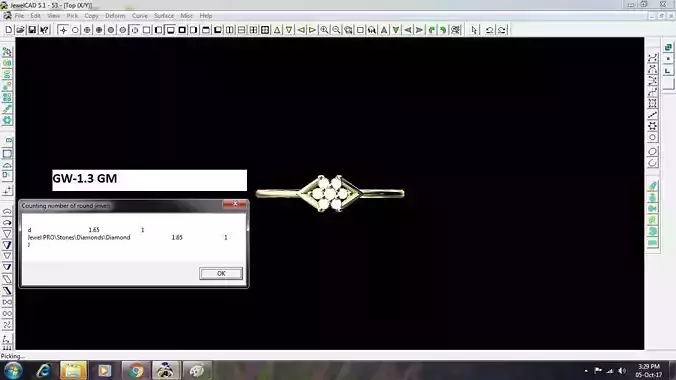This screenshot has height=380, width=676.
Task: Click the circle curve tool in right toolbar
Action: tap(652, 138)
